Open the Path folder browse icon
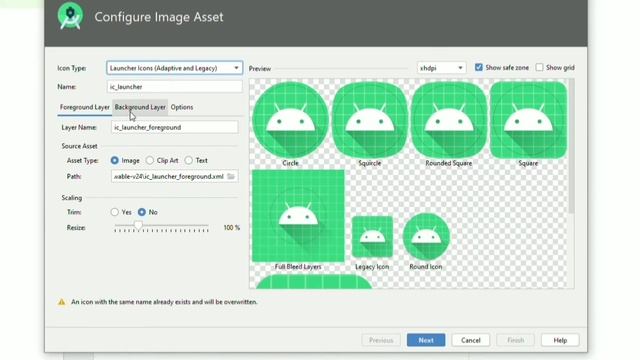 pyautogui.click(x=231, y=176)
